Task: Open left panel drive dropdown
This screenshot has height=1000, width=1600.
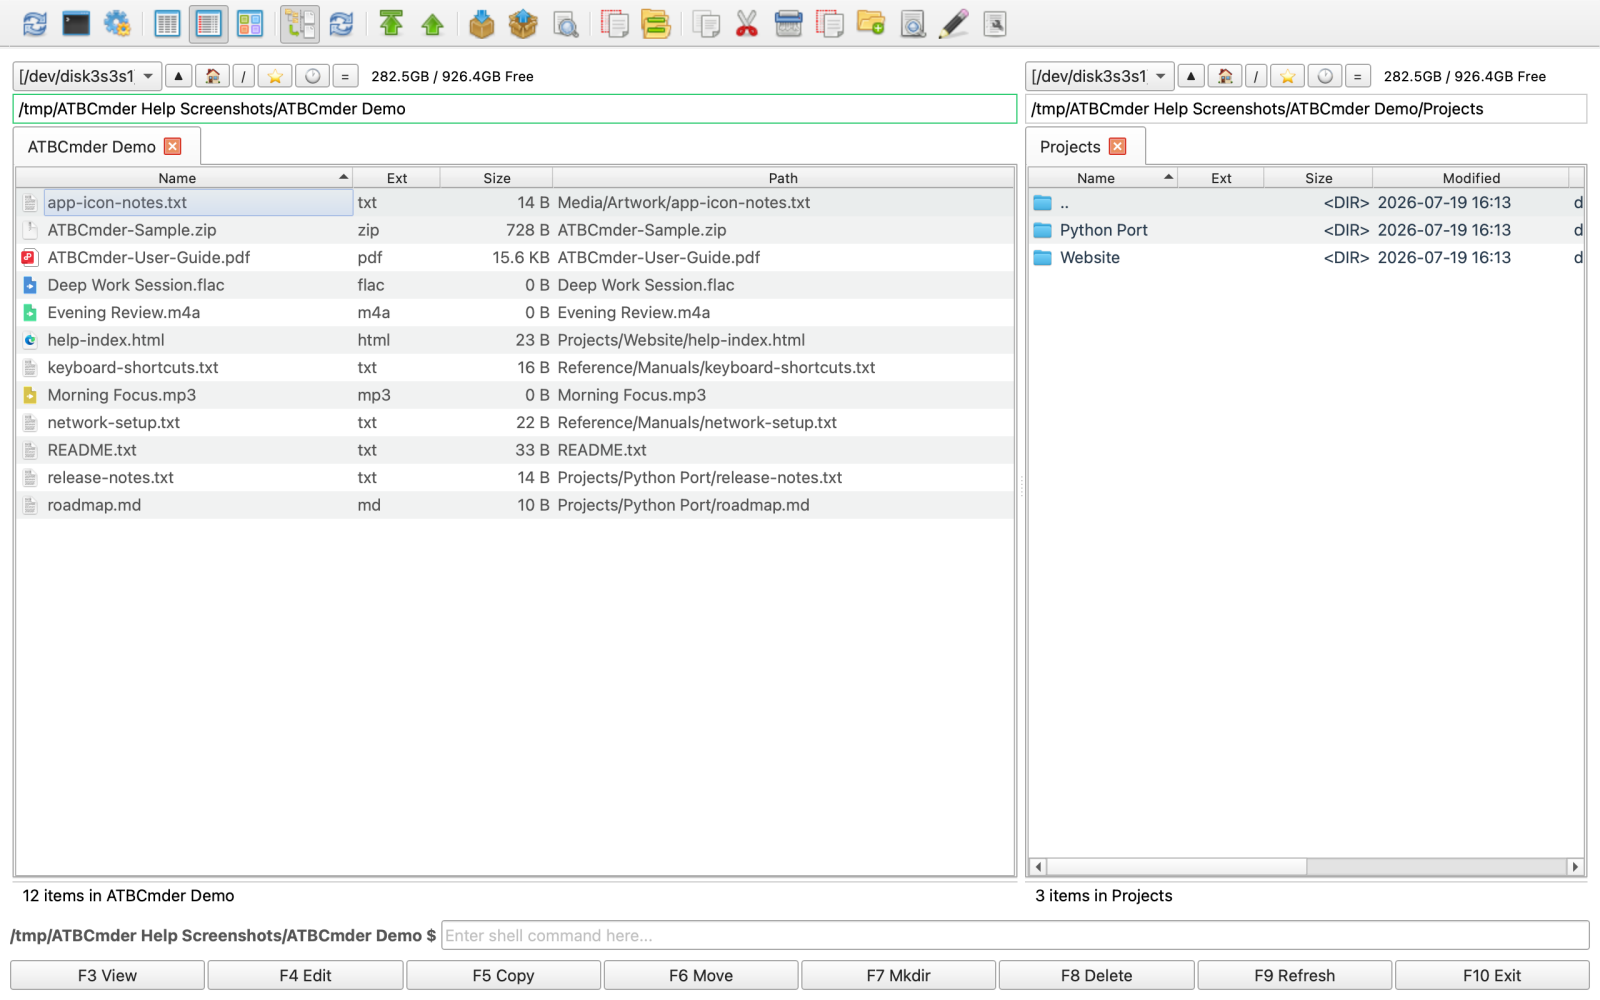Action: (88, 76)
